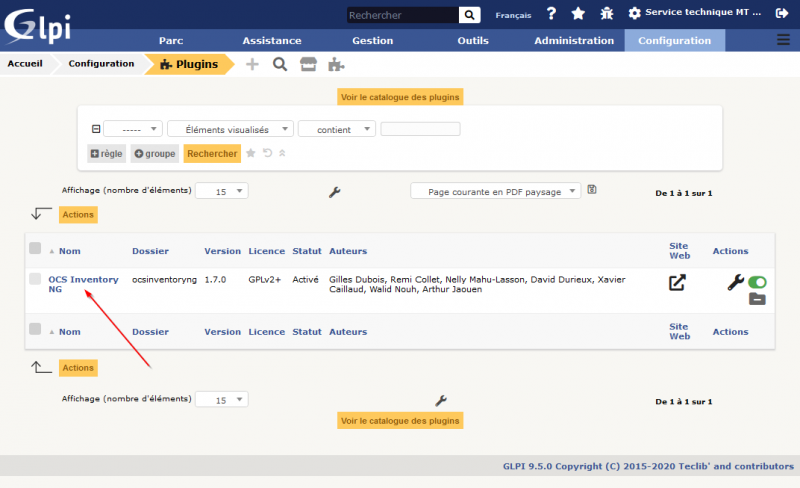Click the wrench to configure OCS Inventory NG

coord(735,282)
